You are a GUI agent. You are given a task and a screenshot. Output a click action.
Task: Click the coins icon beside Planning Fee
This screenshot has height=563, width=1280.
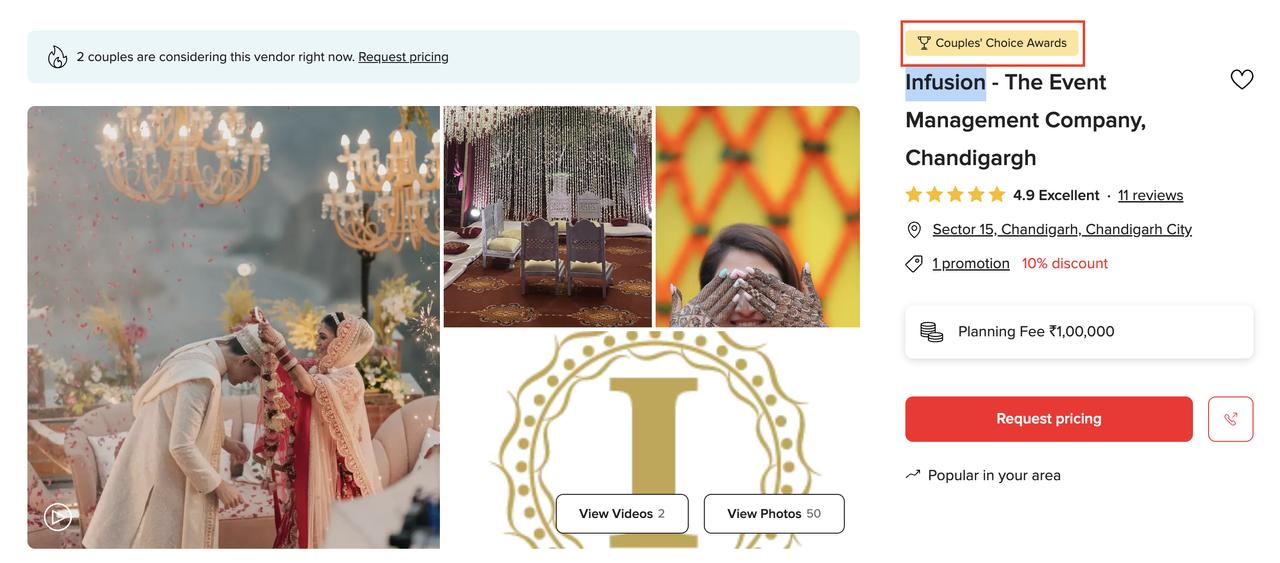(931, 332)
